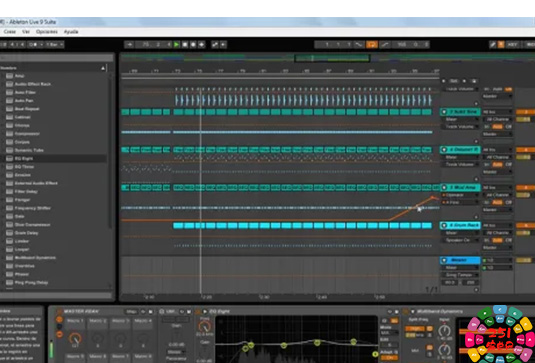Open Sub Sine track All Ins input dropdown
Screen dimensions: 535x363
click(x=497, y=112)
